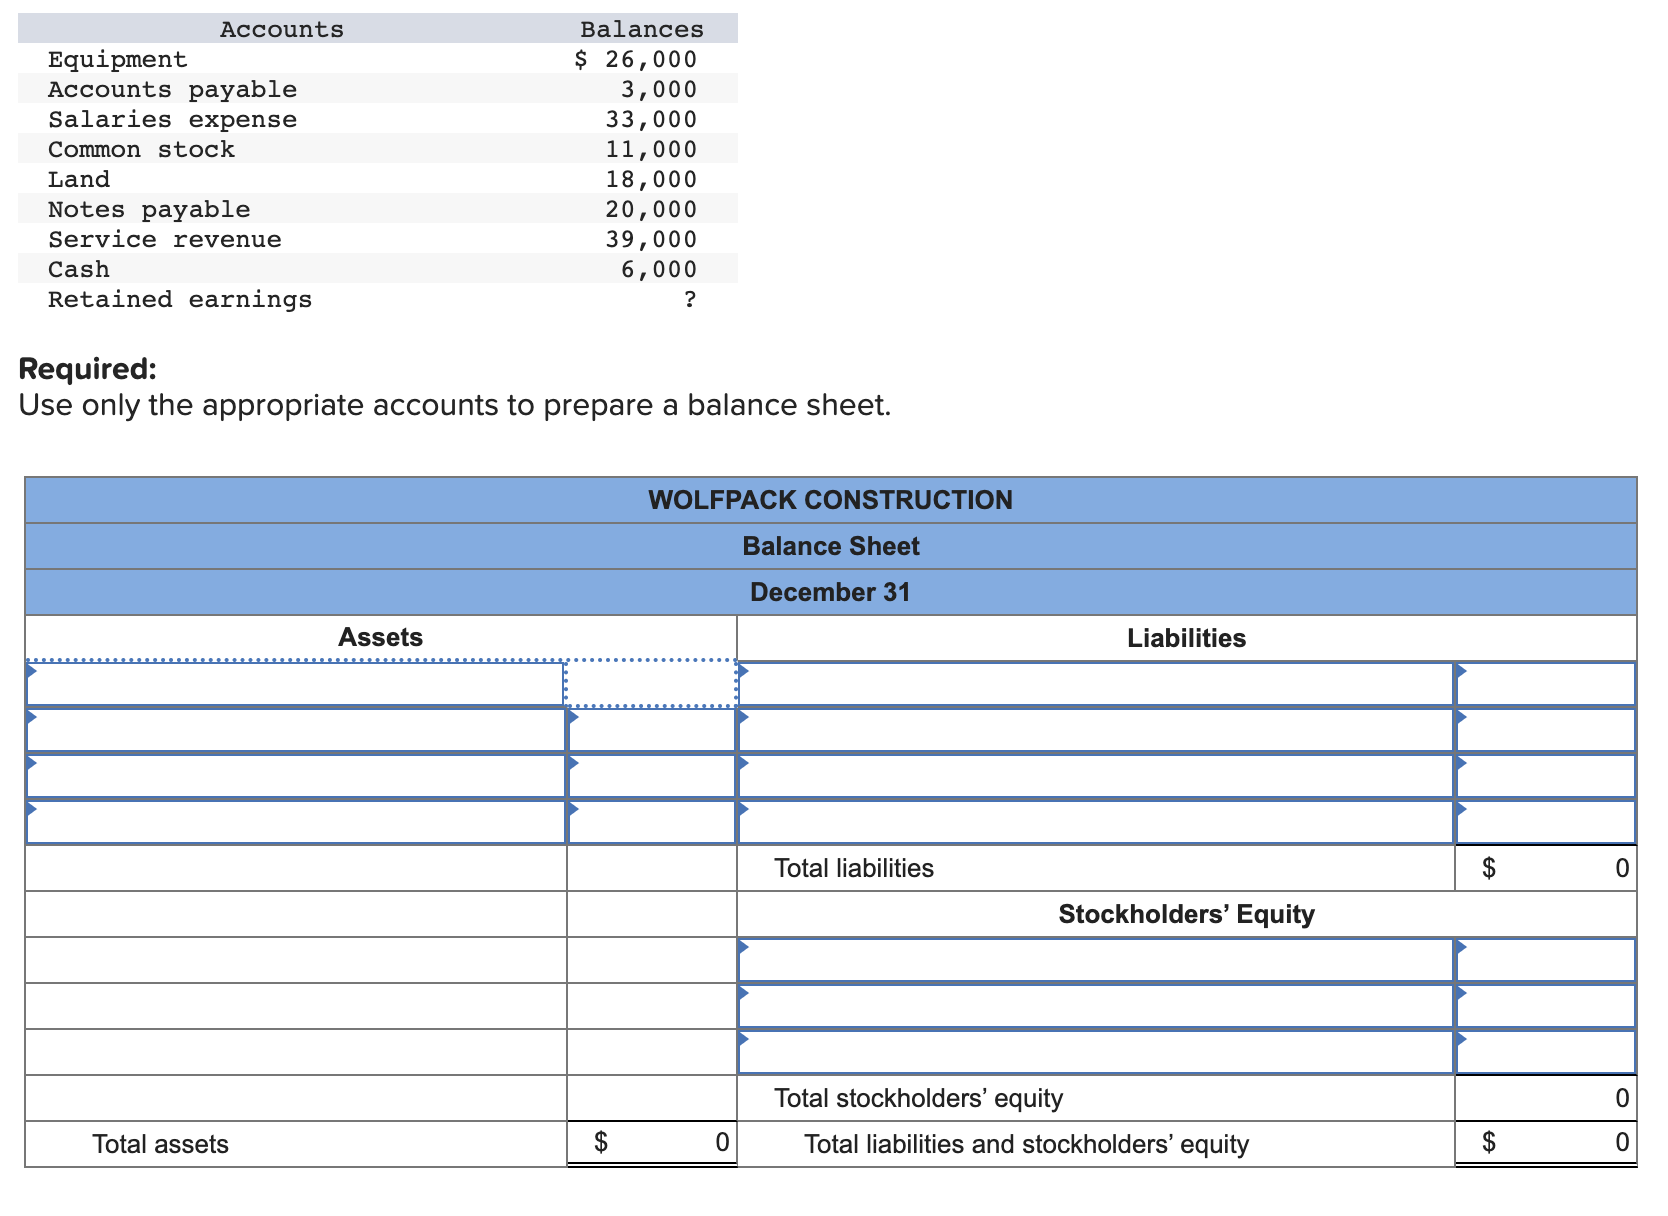Click the 'Retained earnings' account name
The width and height of the screenshot is (1668, 1216).
coord(180,300)
